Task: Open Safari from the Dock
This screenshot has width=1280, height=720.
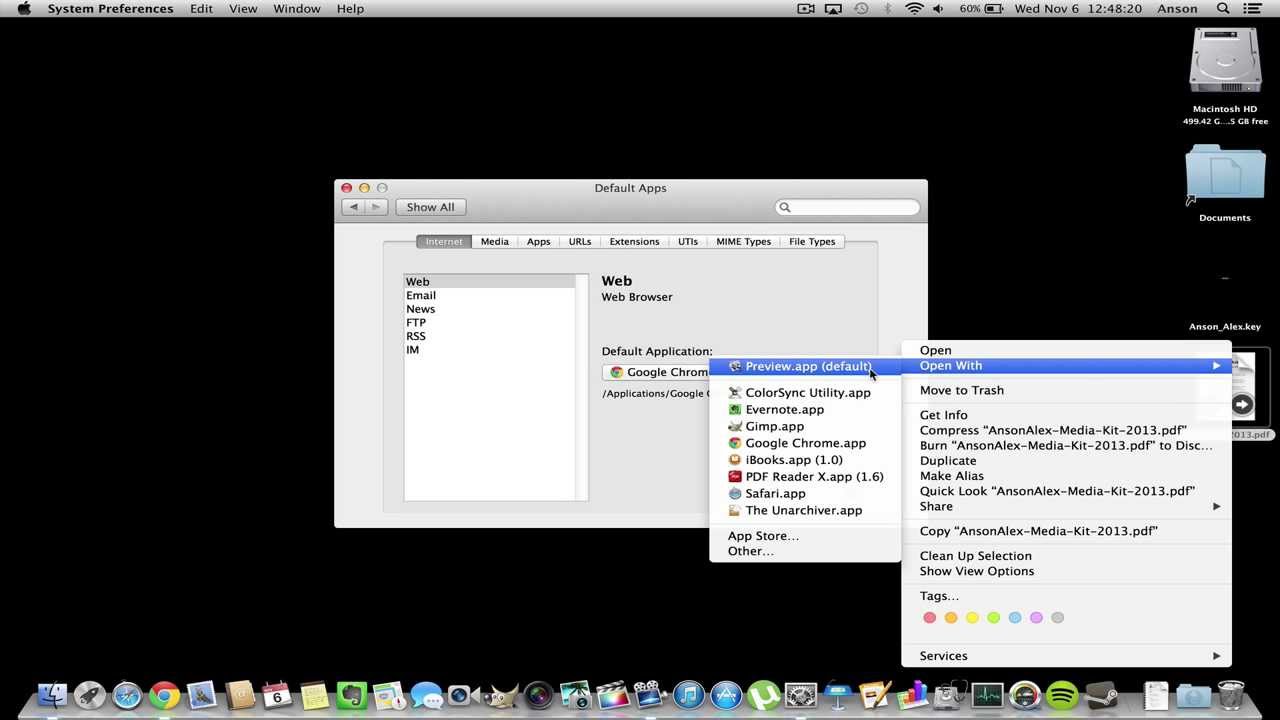Action: [126, 695]
